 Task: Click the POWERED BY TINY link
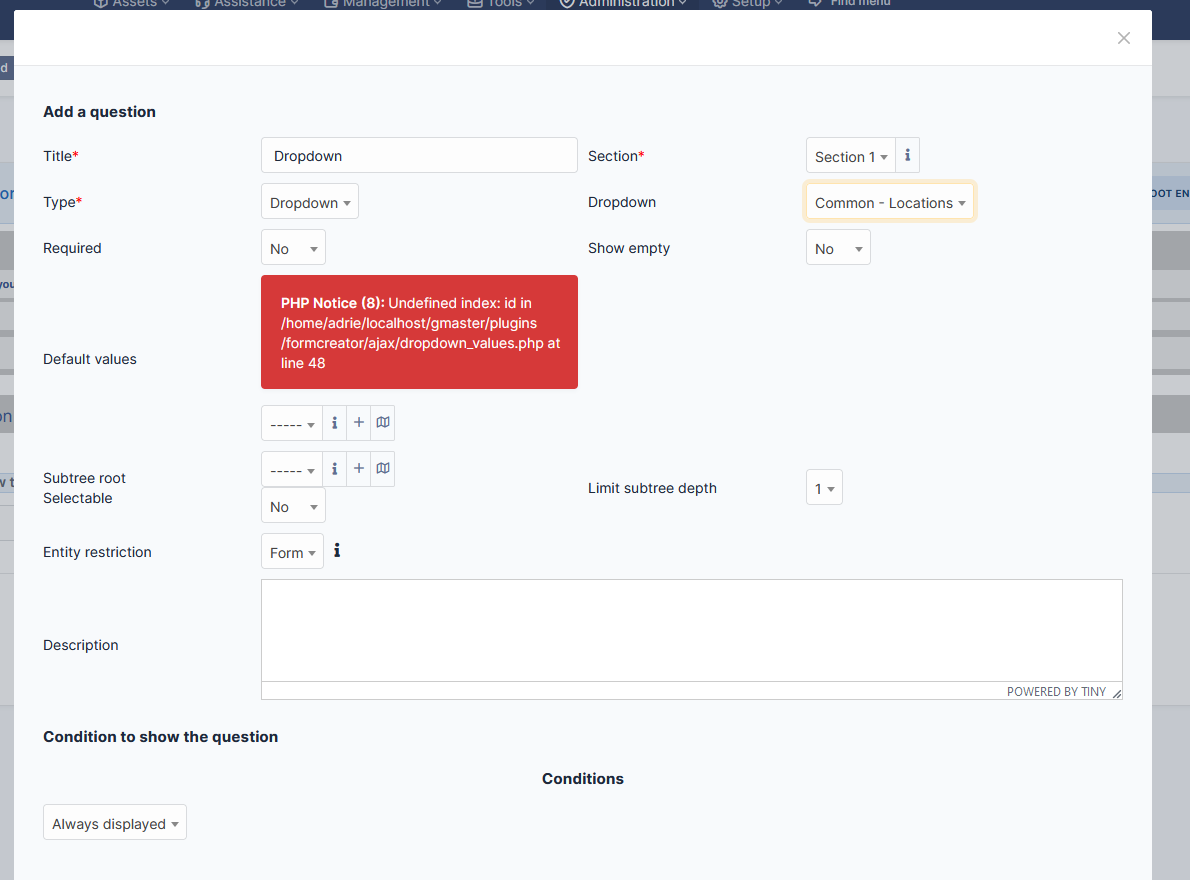(1057, 691)
